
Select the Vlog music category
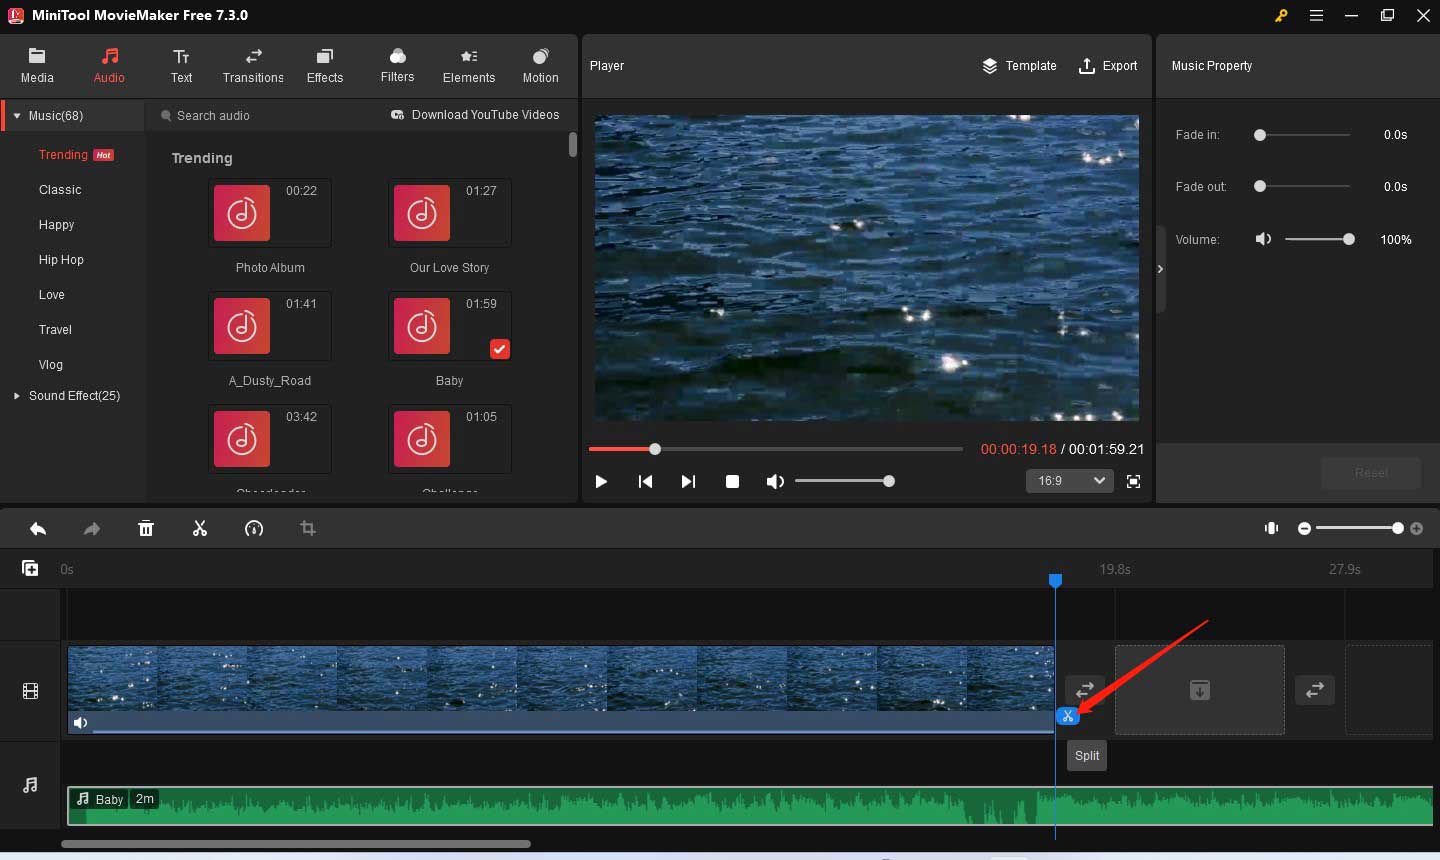51,365
